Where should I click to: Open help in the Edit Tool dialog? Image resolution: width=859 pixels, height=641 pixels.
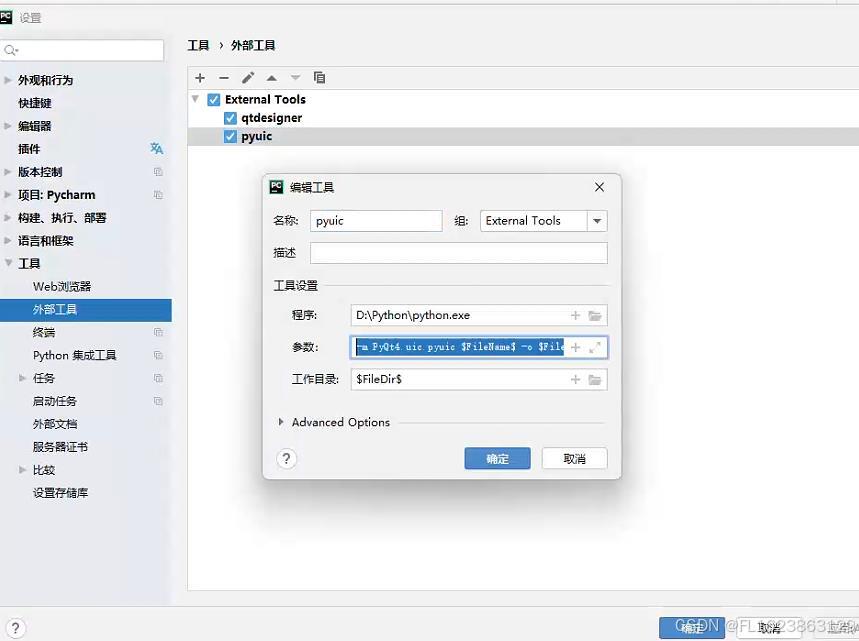click(x=286, y=459)
